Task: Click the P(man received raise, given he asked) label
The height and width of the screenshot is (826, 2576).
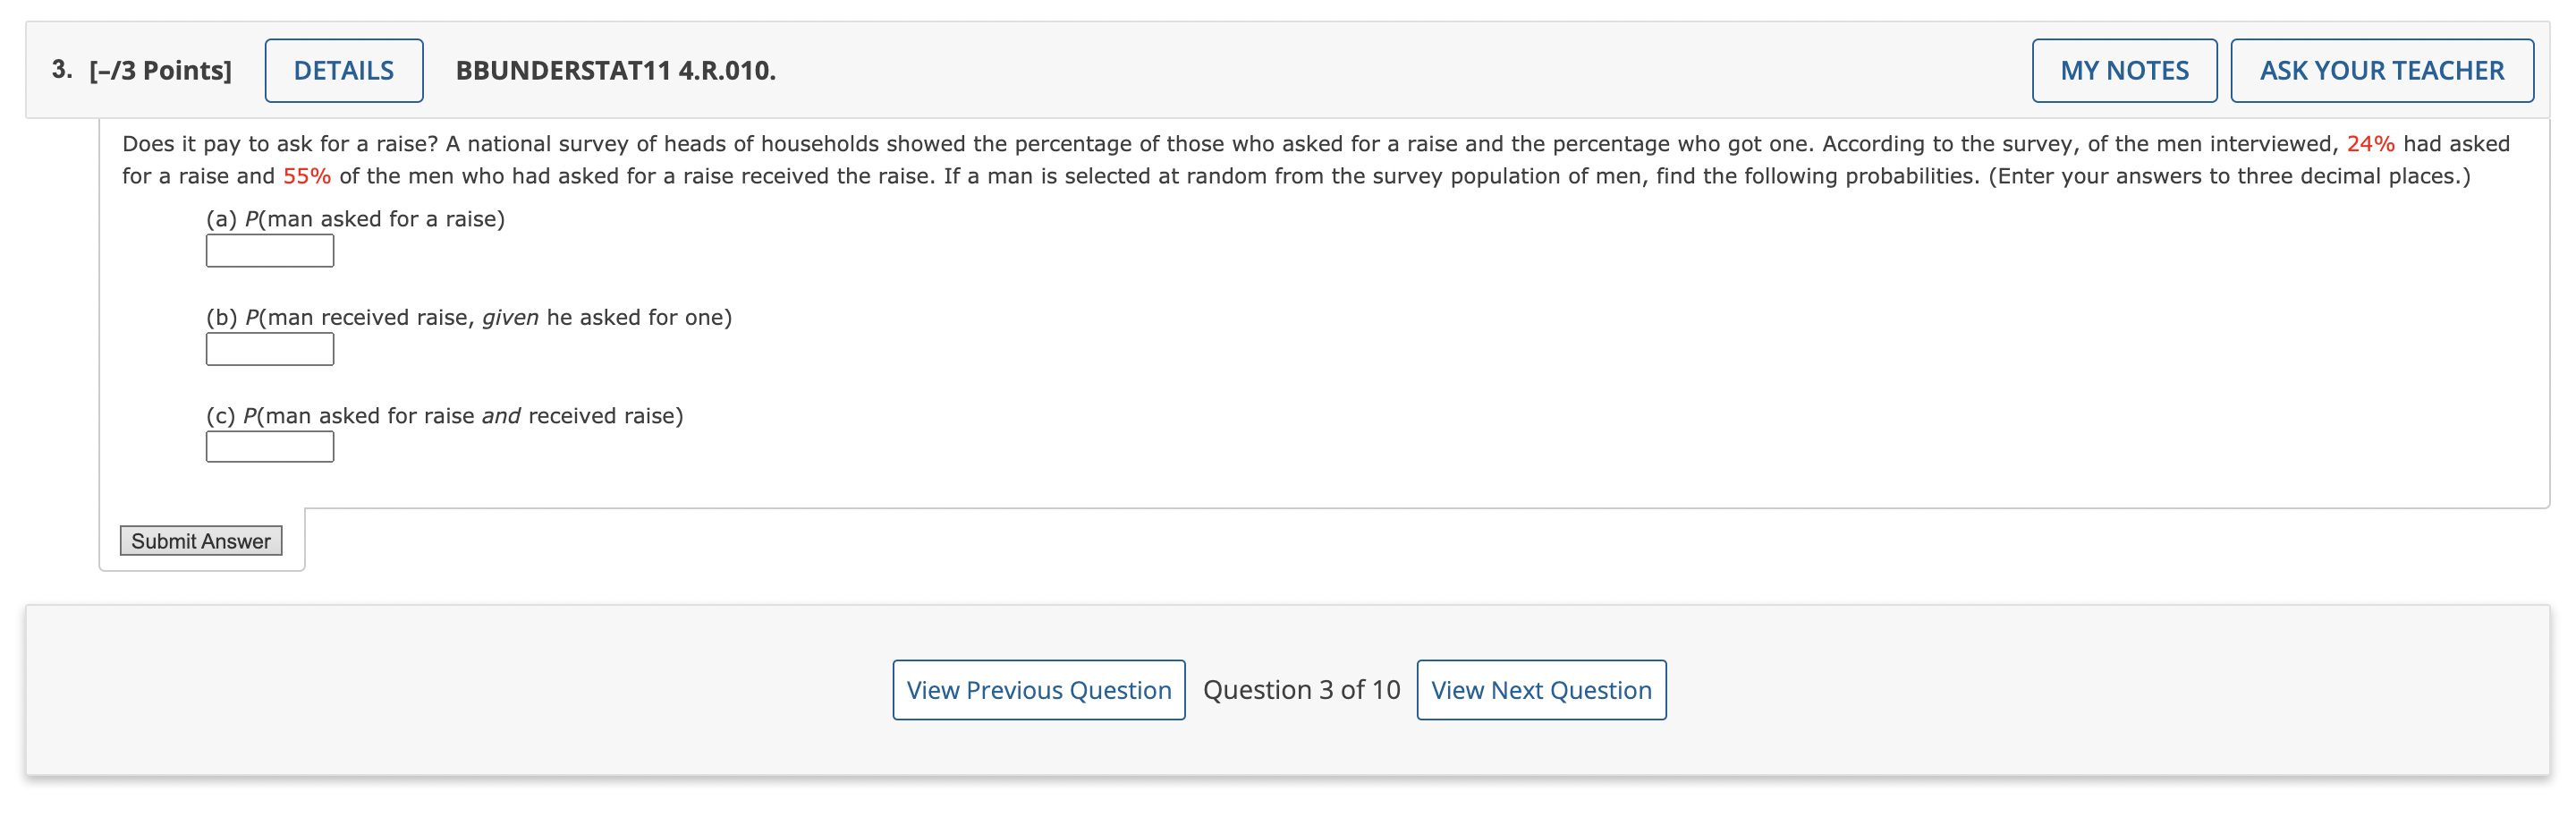Action: coord(468,316)
